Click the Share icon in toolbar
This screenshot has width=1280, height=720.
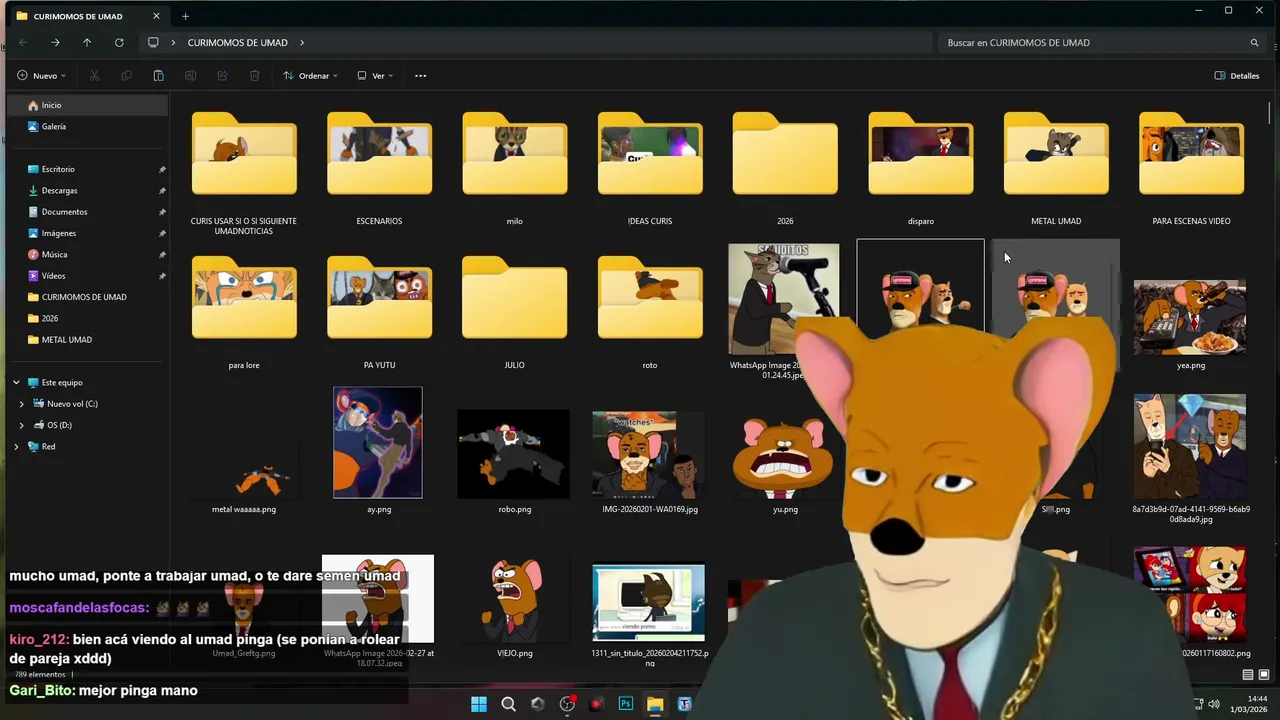tap(222, 76)
